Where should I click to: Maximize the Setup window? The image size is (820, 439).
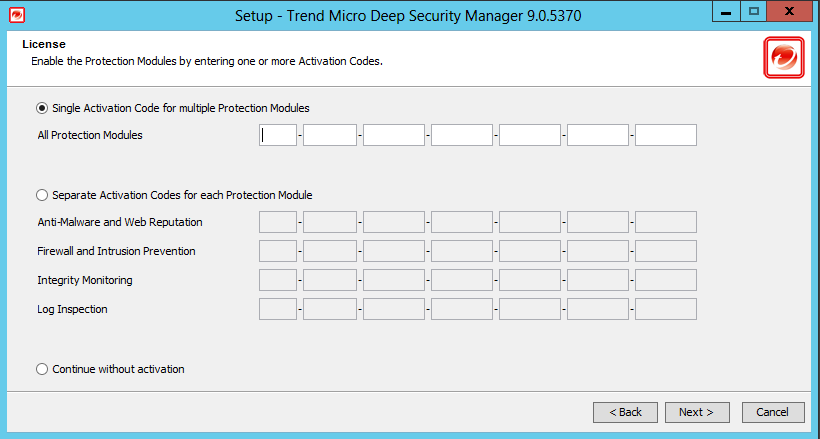[754, 12]
